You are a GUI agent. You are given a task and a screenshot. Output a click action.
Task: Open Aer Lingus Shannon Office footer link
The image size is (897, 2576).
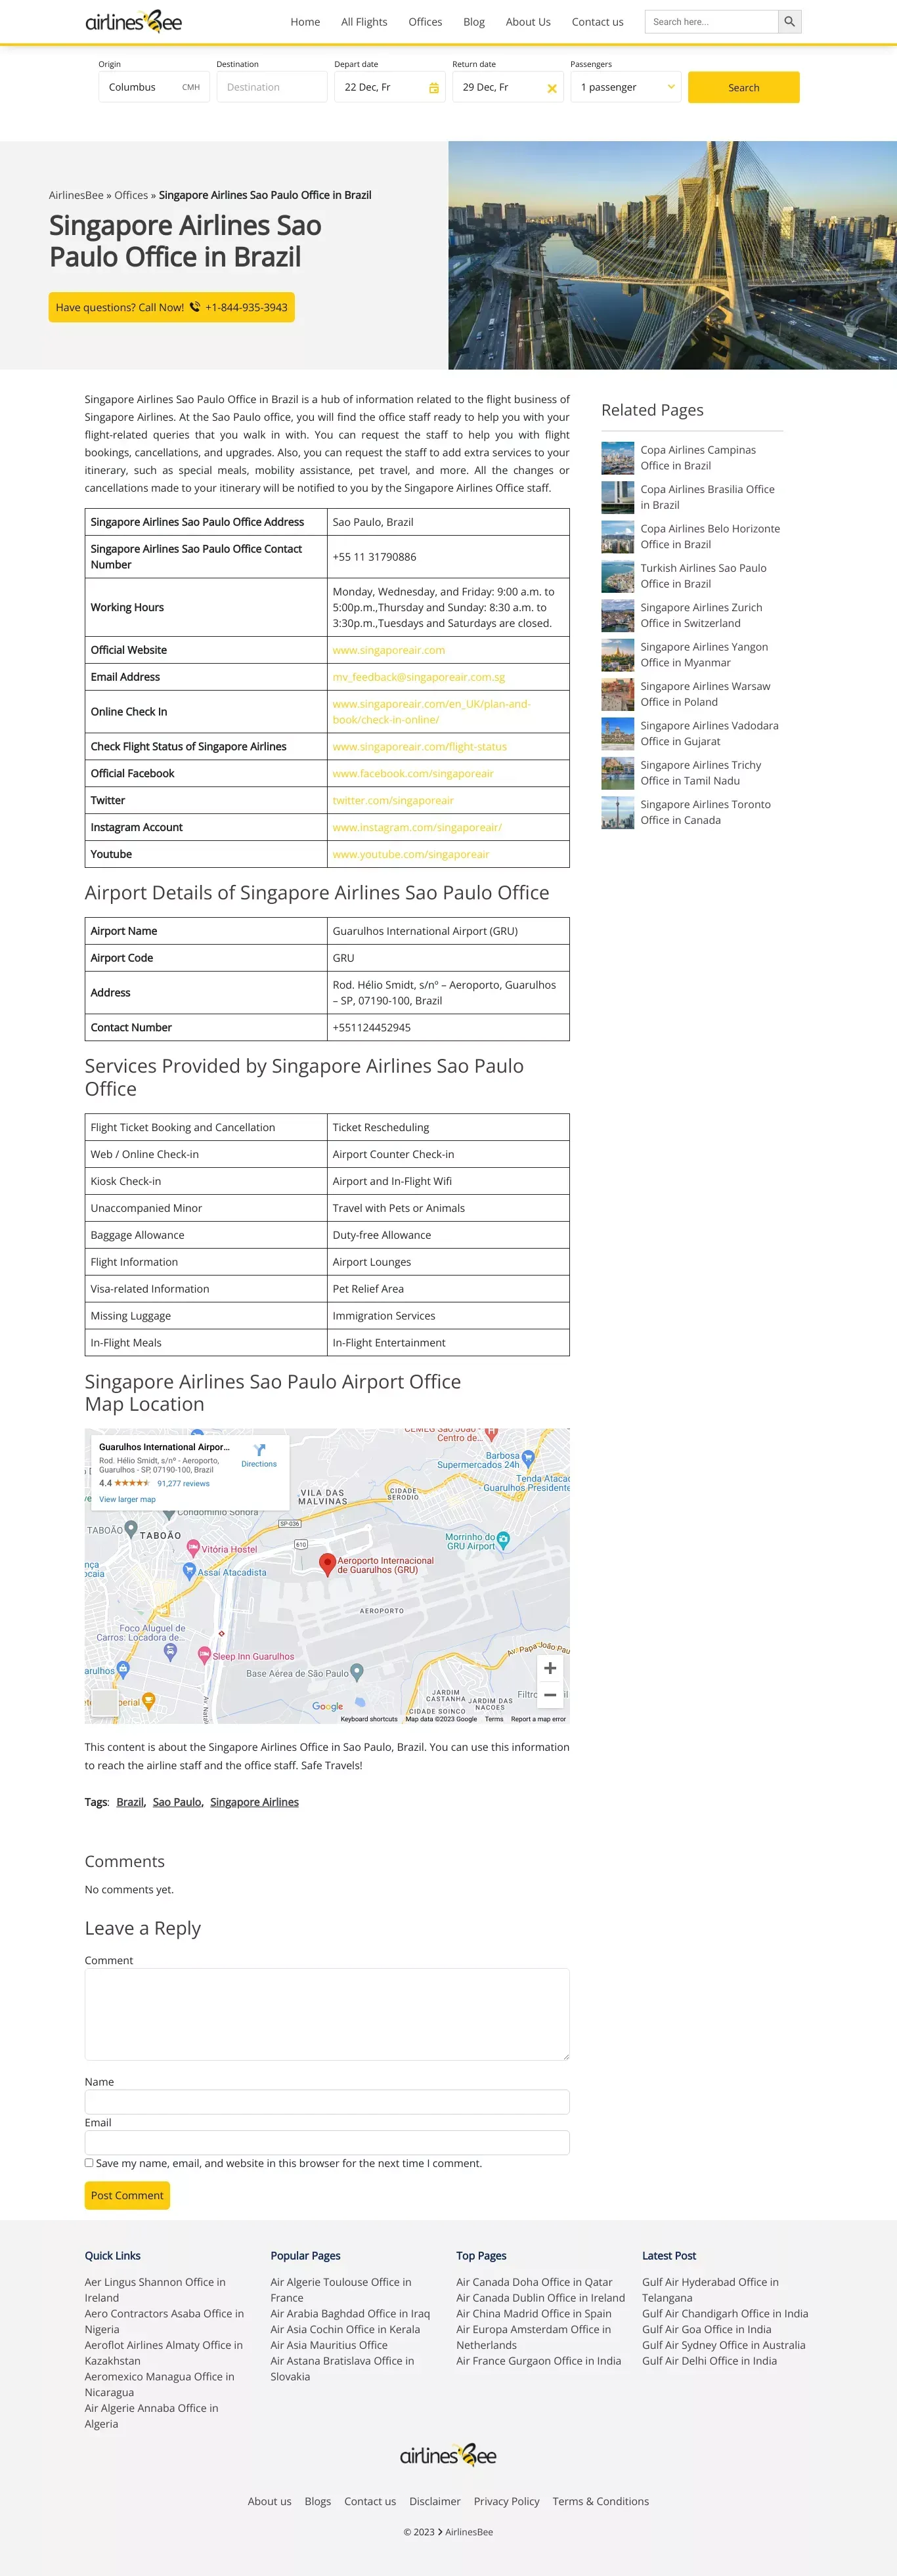155,2290
